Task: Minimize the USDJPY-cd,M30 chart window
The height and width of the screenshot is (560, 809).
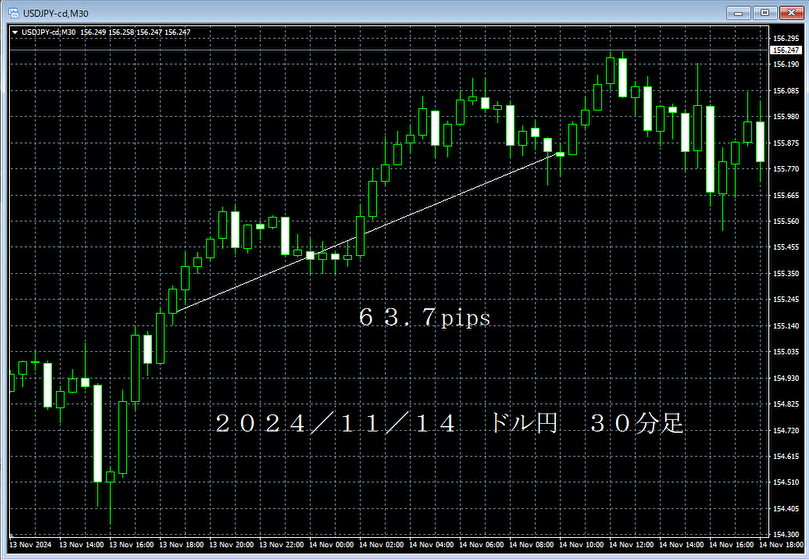Action: [x=738, y=12]
